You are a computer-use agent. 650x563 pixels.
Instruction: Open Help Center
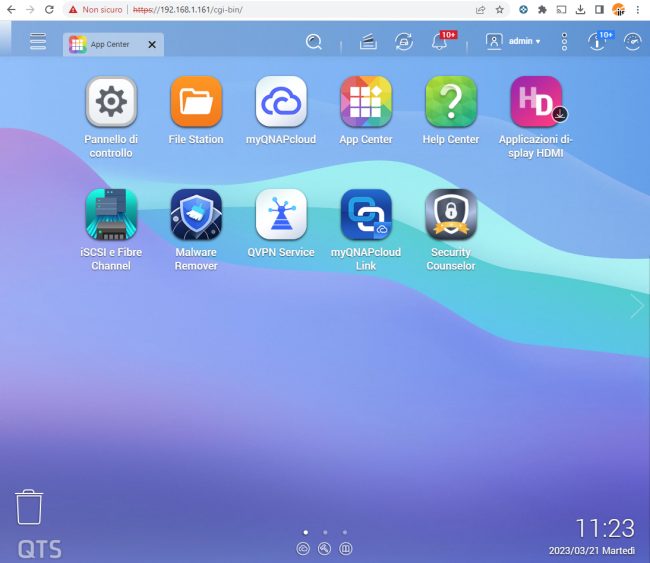(x=451, y=102)
